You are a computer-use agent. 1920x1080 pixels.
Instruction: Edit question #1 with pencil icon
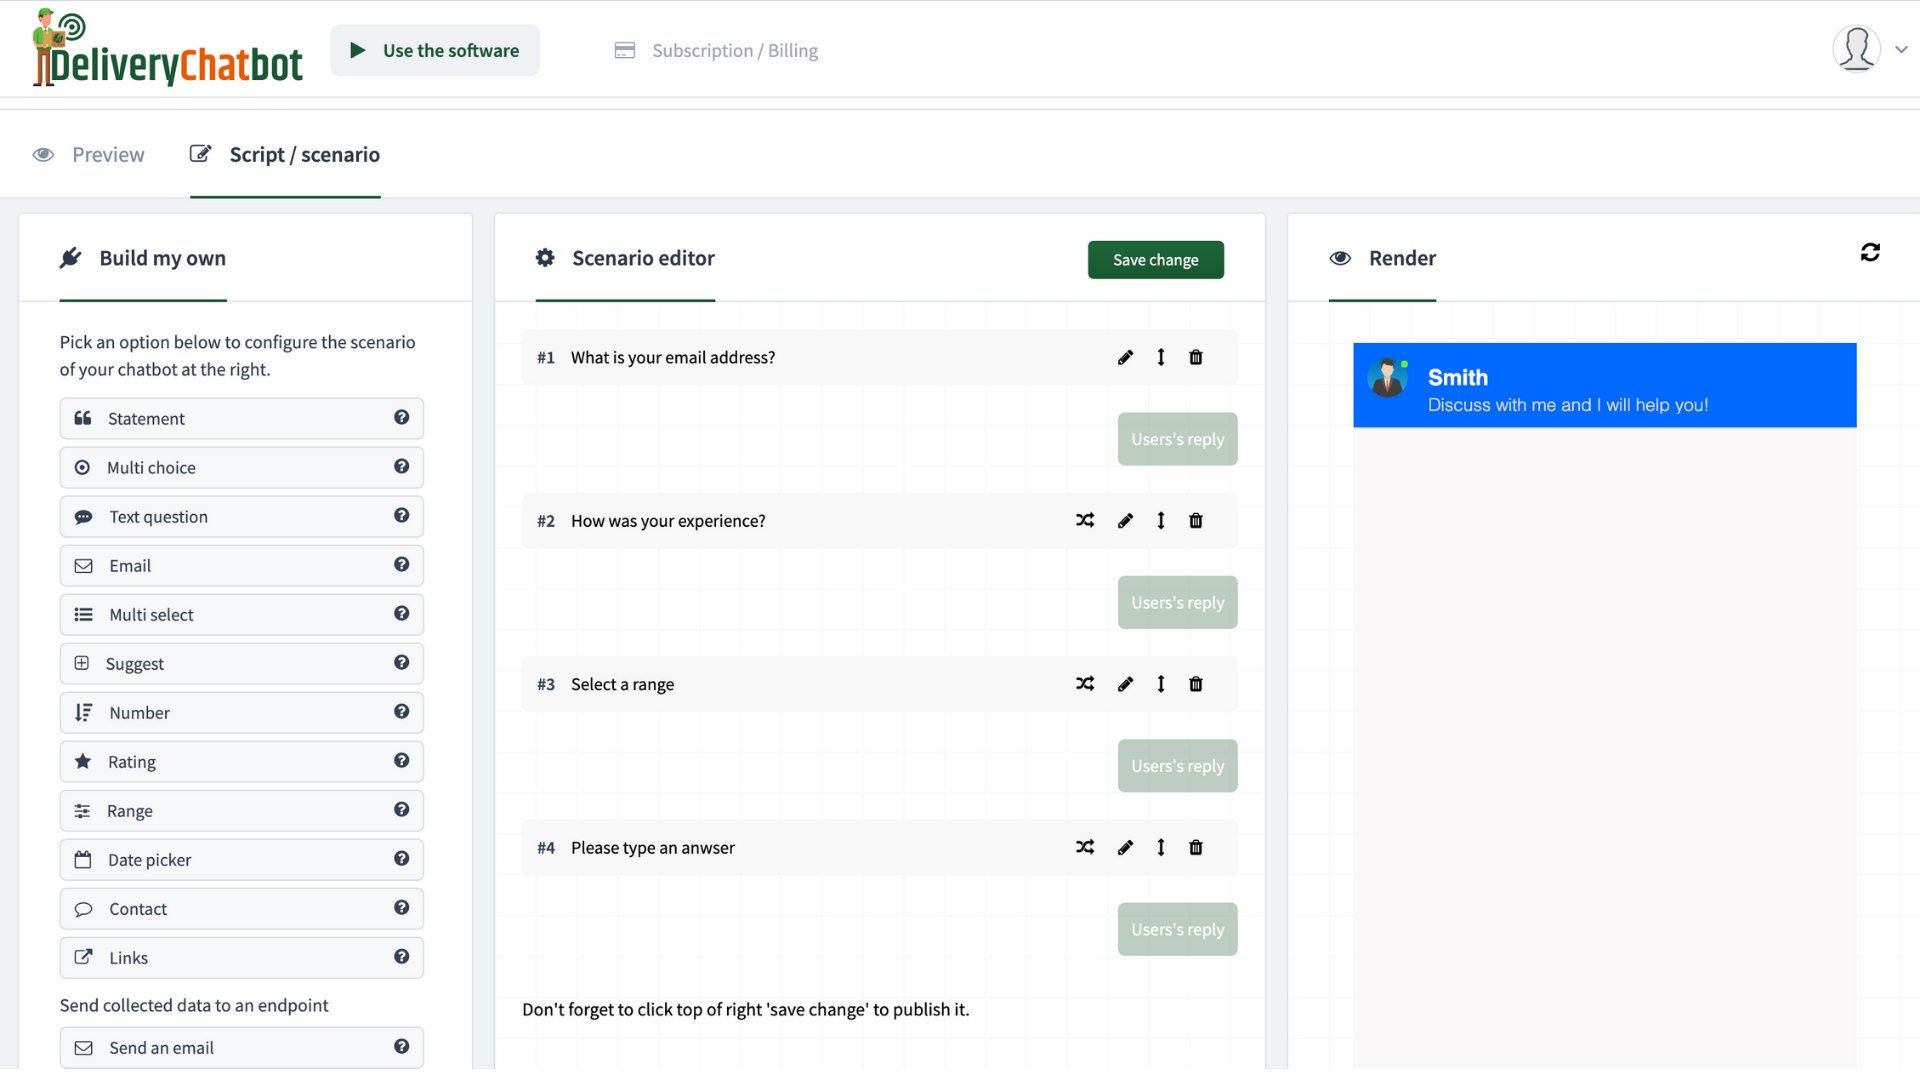pyautogui.click(x=1125, y=357)
